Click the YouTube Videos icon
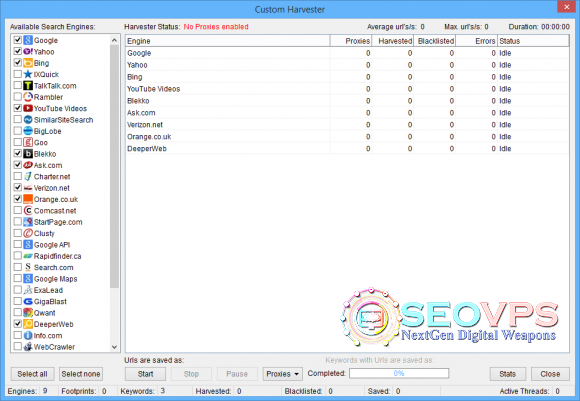This screenshot has width=580, height=401. pos(28,108)
